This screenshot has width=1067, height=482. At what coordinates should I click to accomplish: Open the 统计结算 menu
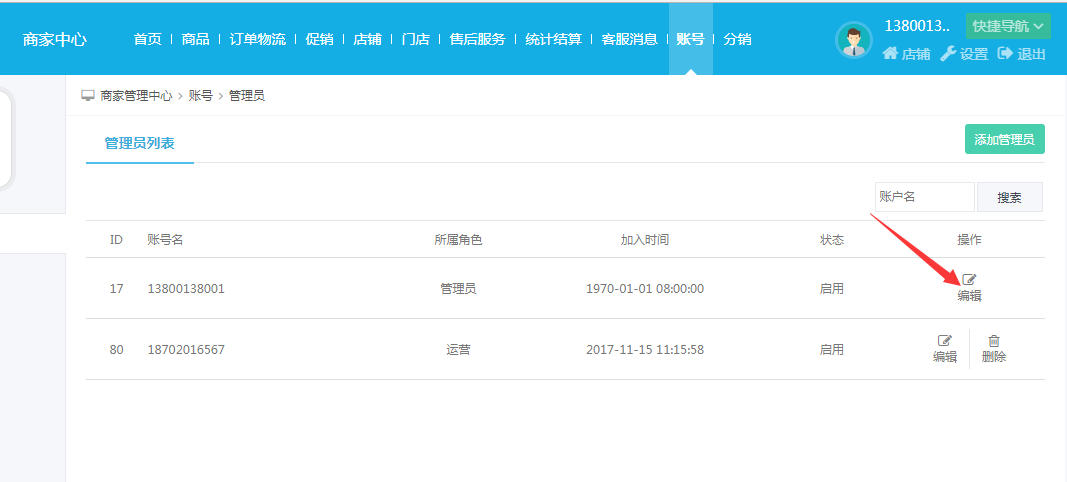[x=554, y=39]
